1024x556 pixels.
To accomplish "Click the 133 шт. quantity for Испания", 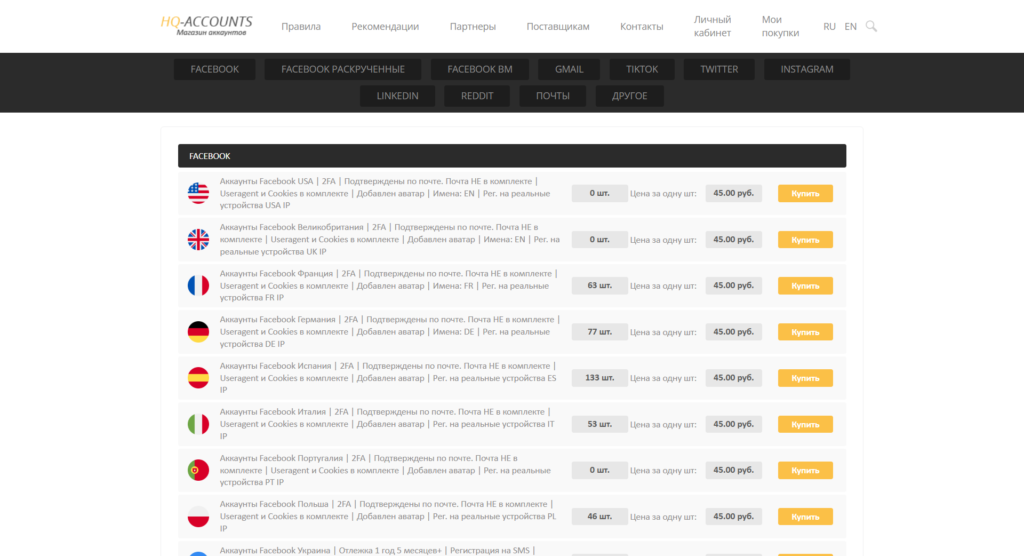I will [600, 378].
